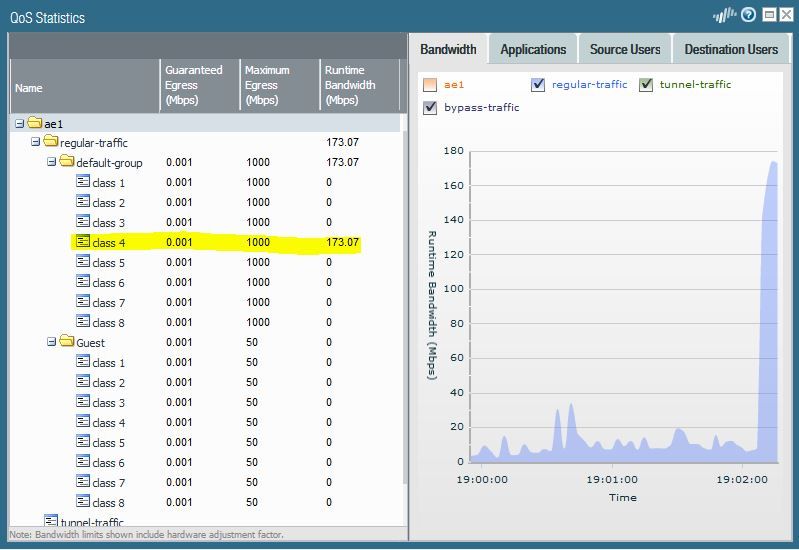
Task: Collapse the Guest tree node
Action: (x=51, y=343)
